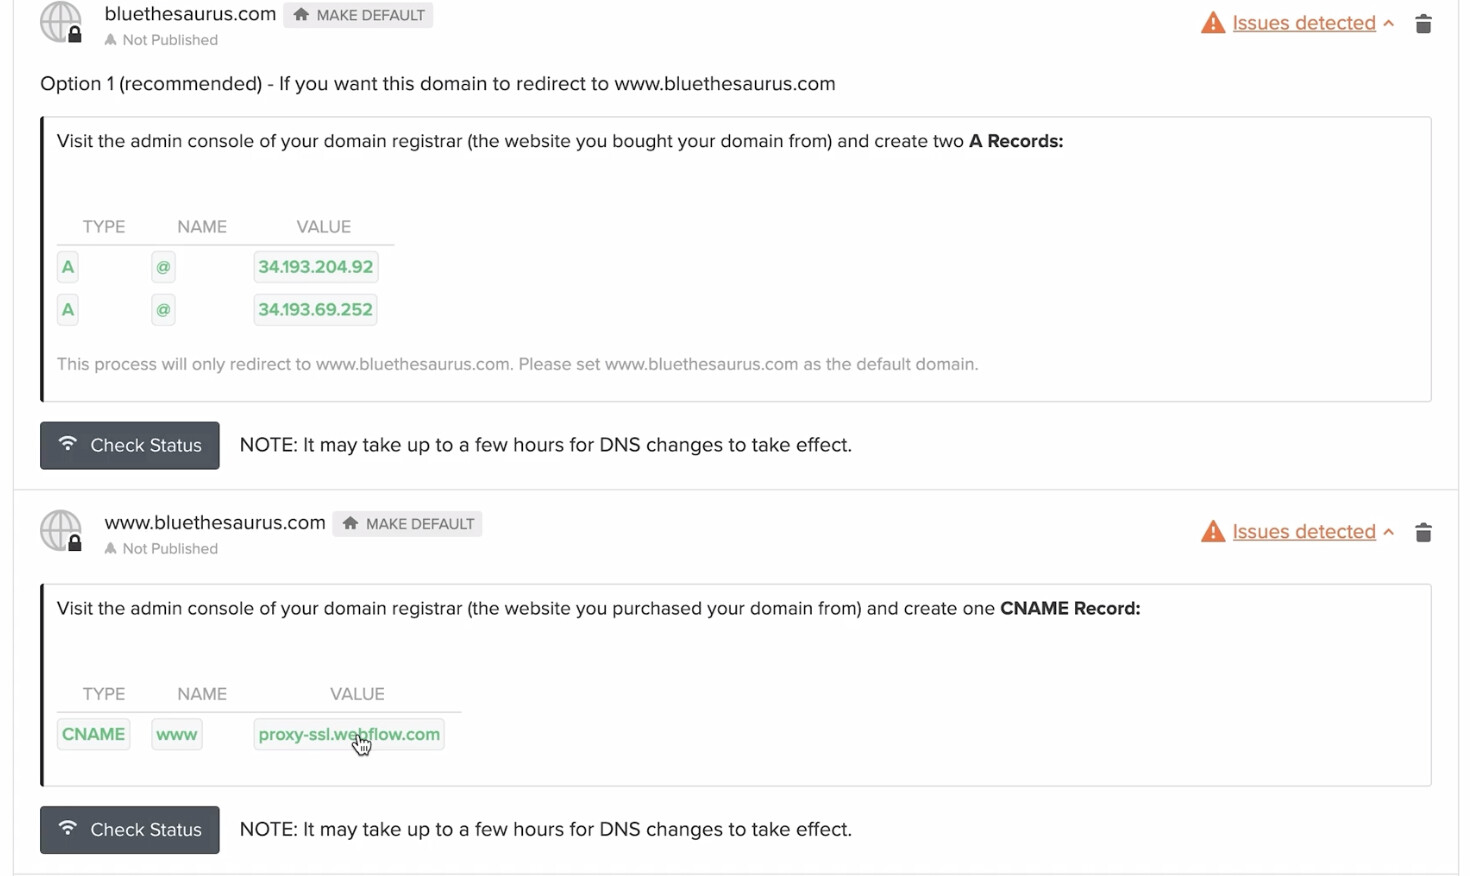The height and width of the screenshot is (876, 1470).
Task: Check Status for the A Records section
Action: pos(130,445)
